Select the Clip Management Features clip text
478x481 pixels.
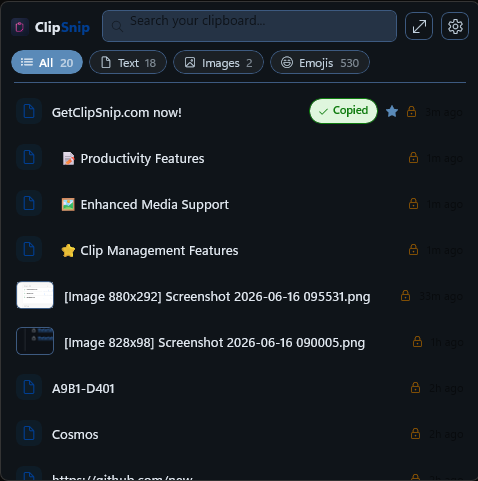(x=159, y=251)
